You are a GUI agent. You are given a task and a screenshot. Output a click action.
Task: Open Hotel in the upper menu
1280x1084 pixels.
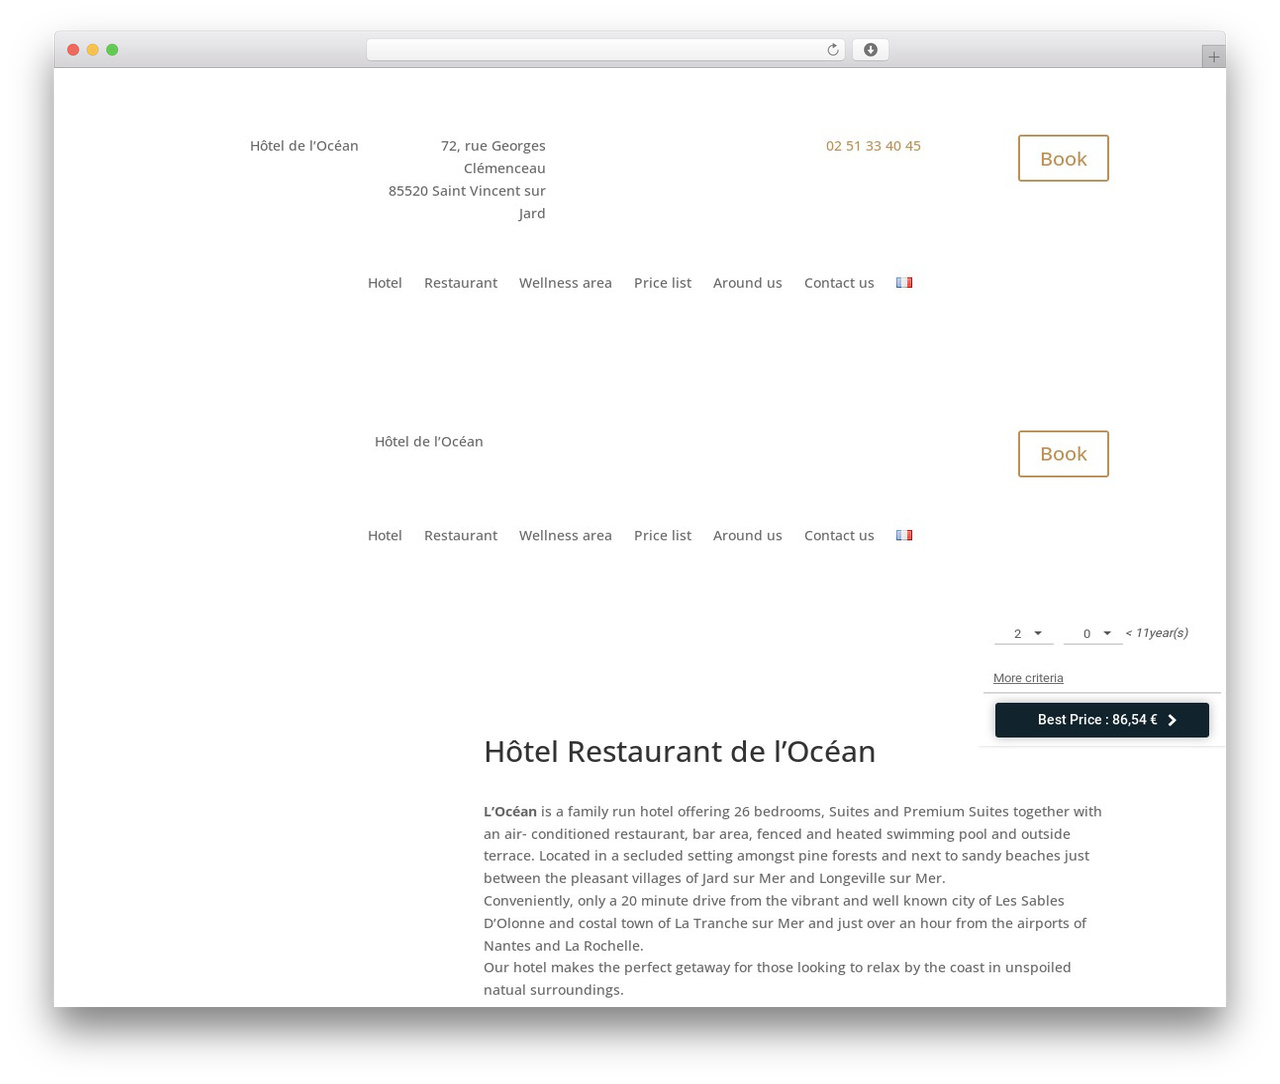tap(385, 283)
